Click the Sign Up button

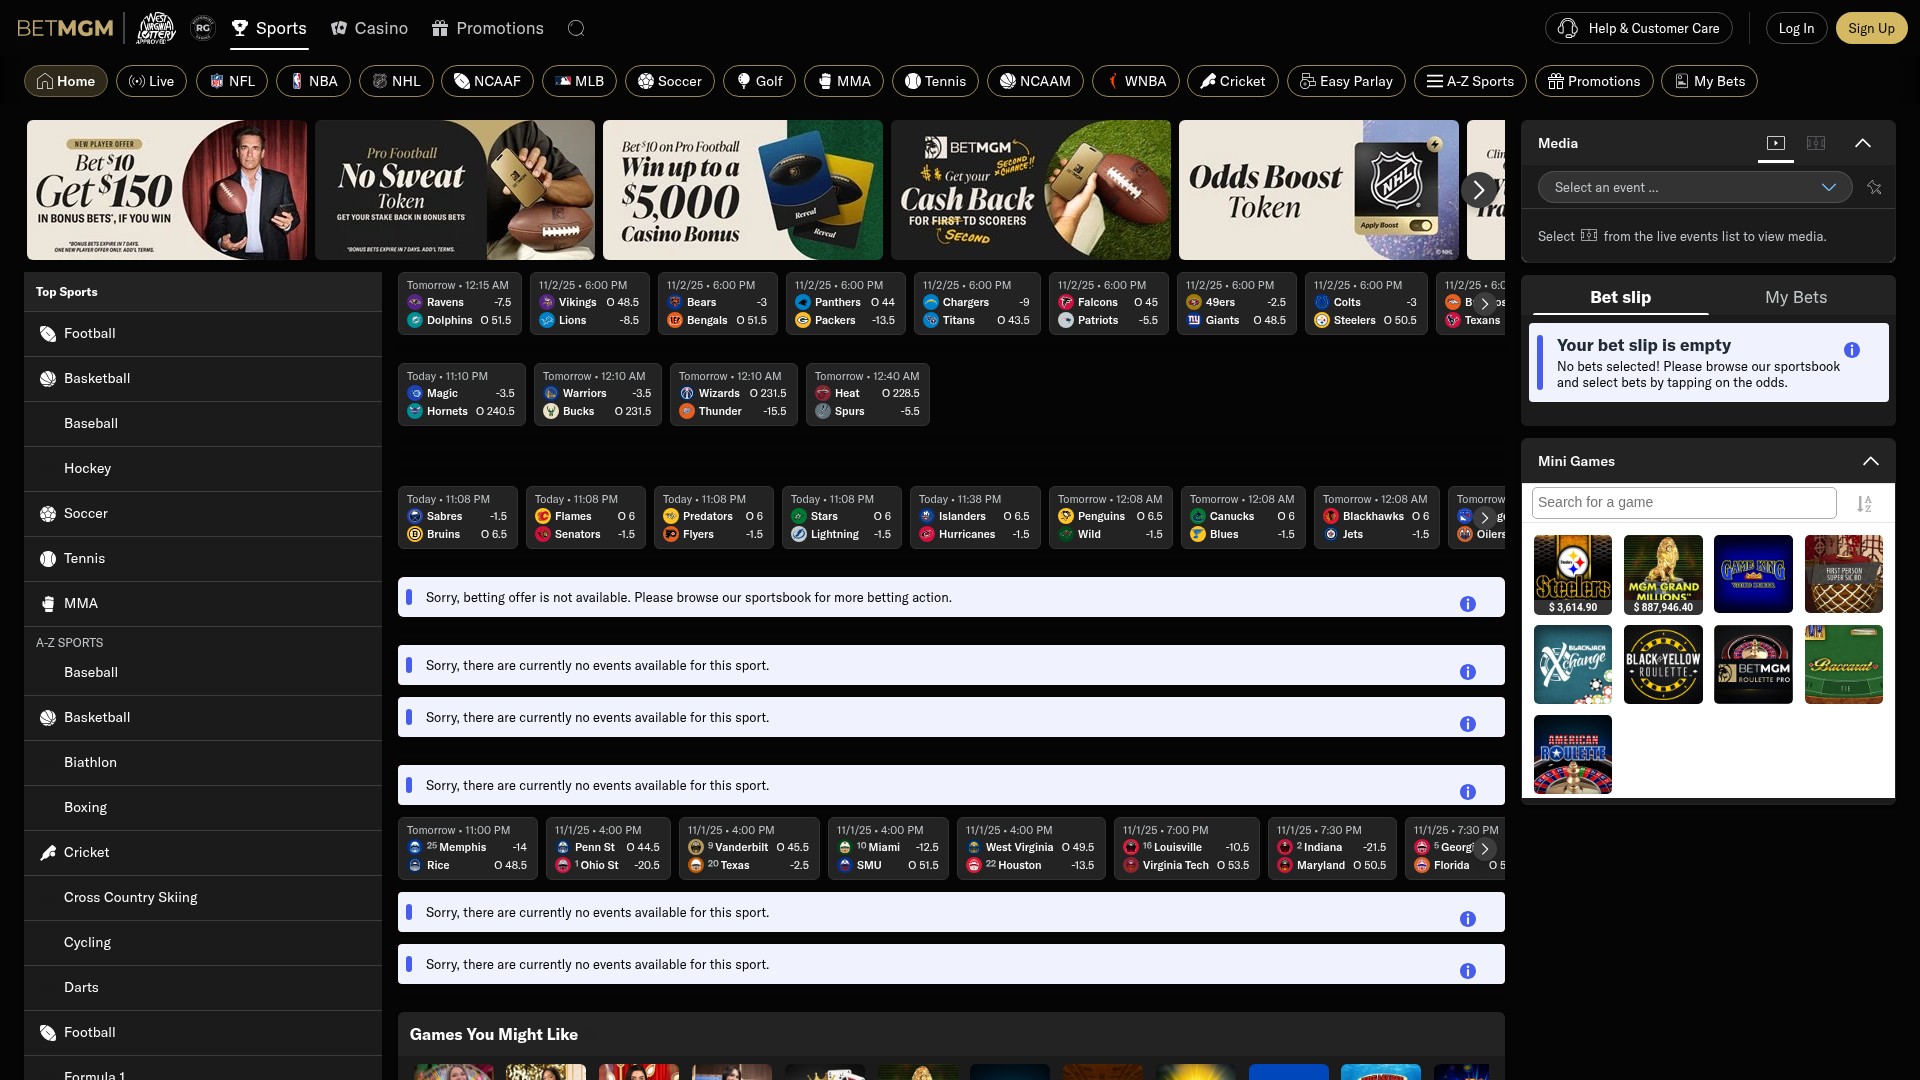point(1871,28)
